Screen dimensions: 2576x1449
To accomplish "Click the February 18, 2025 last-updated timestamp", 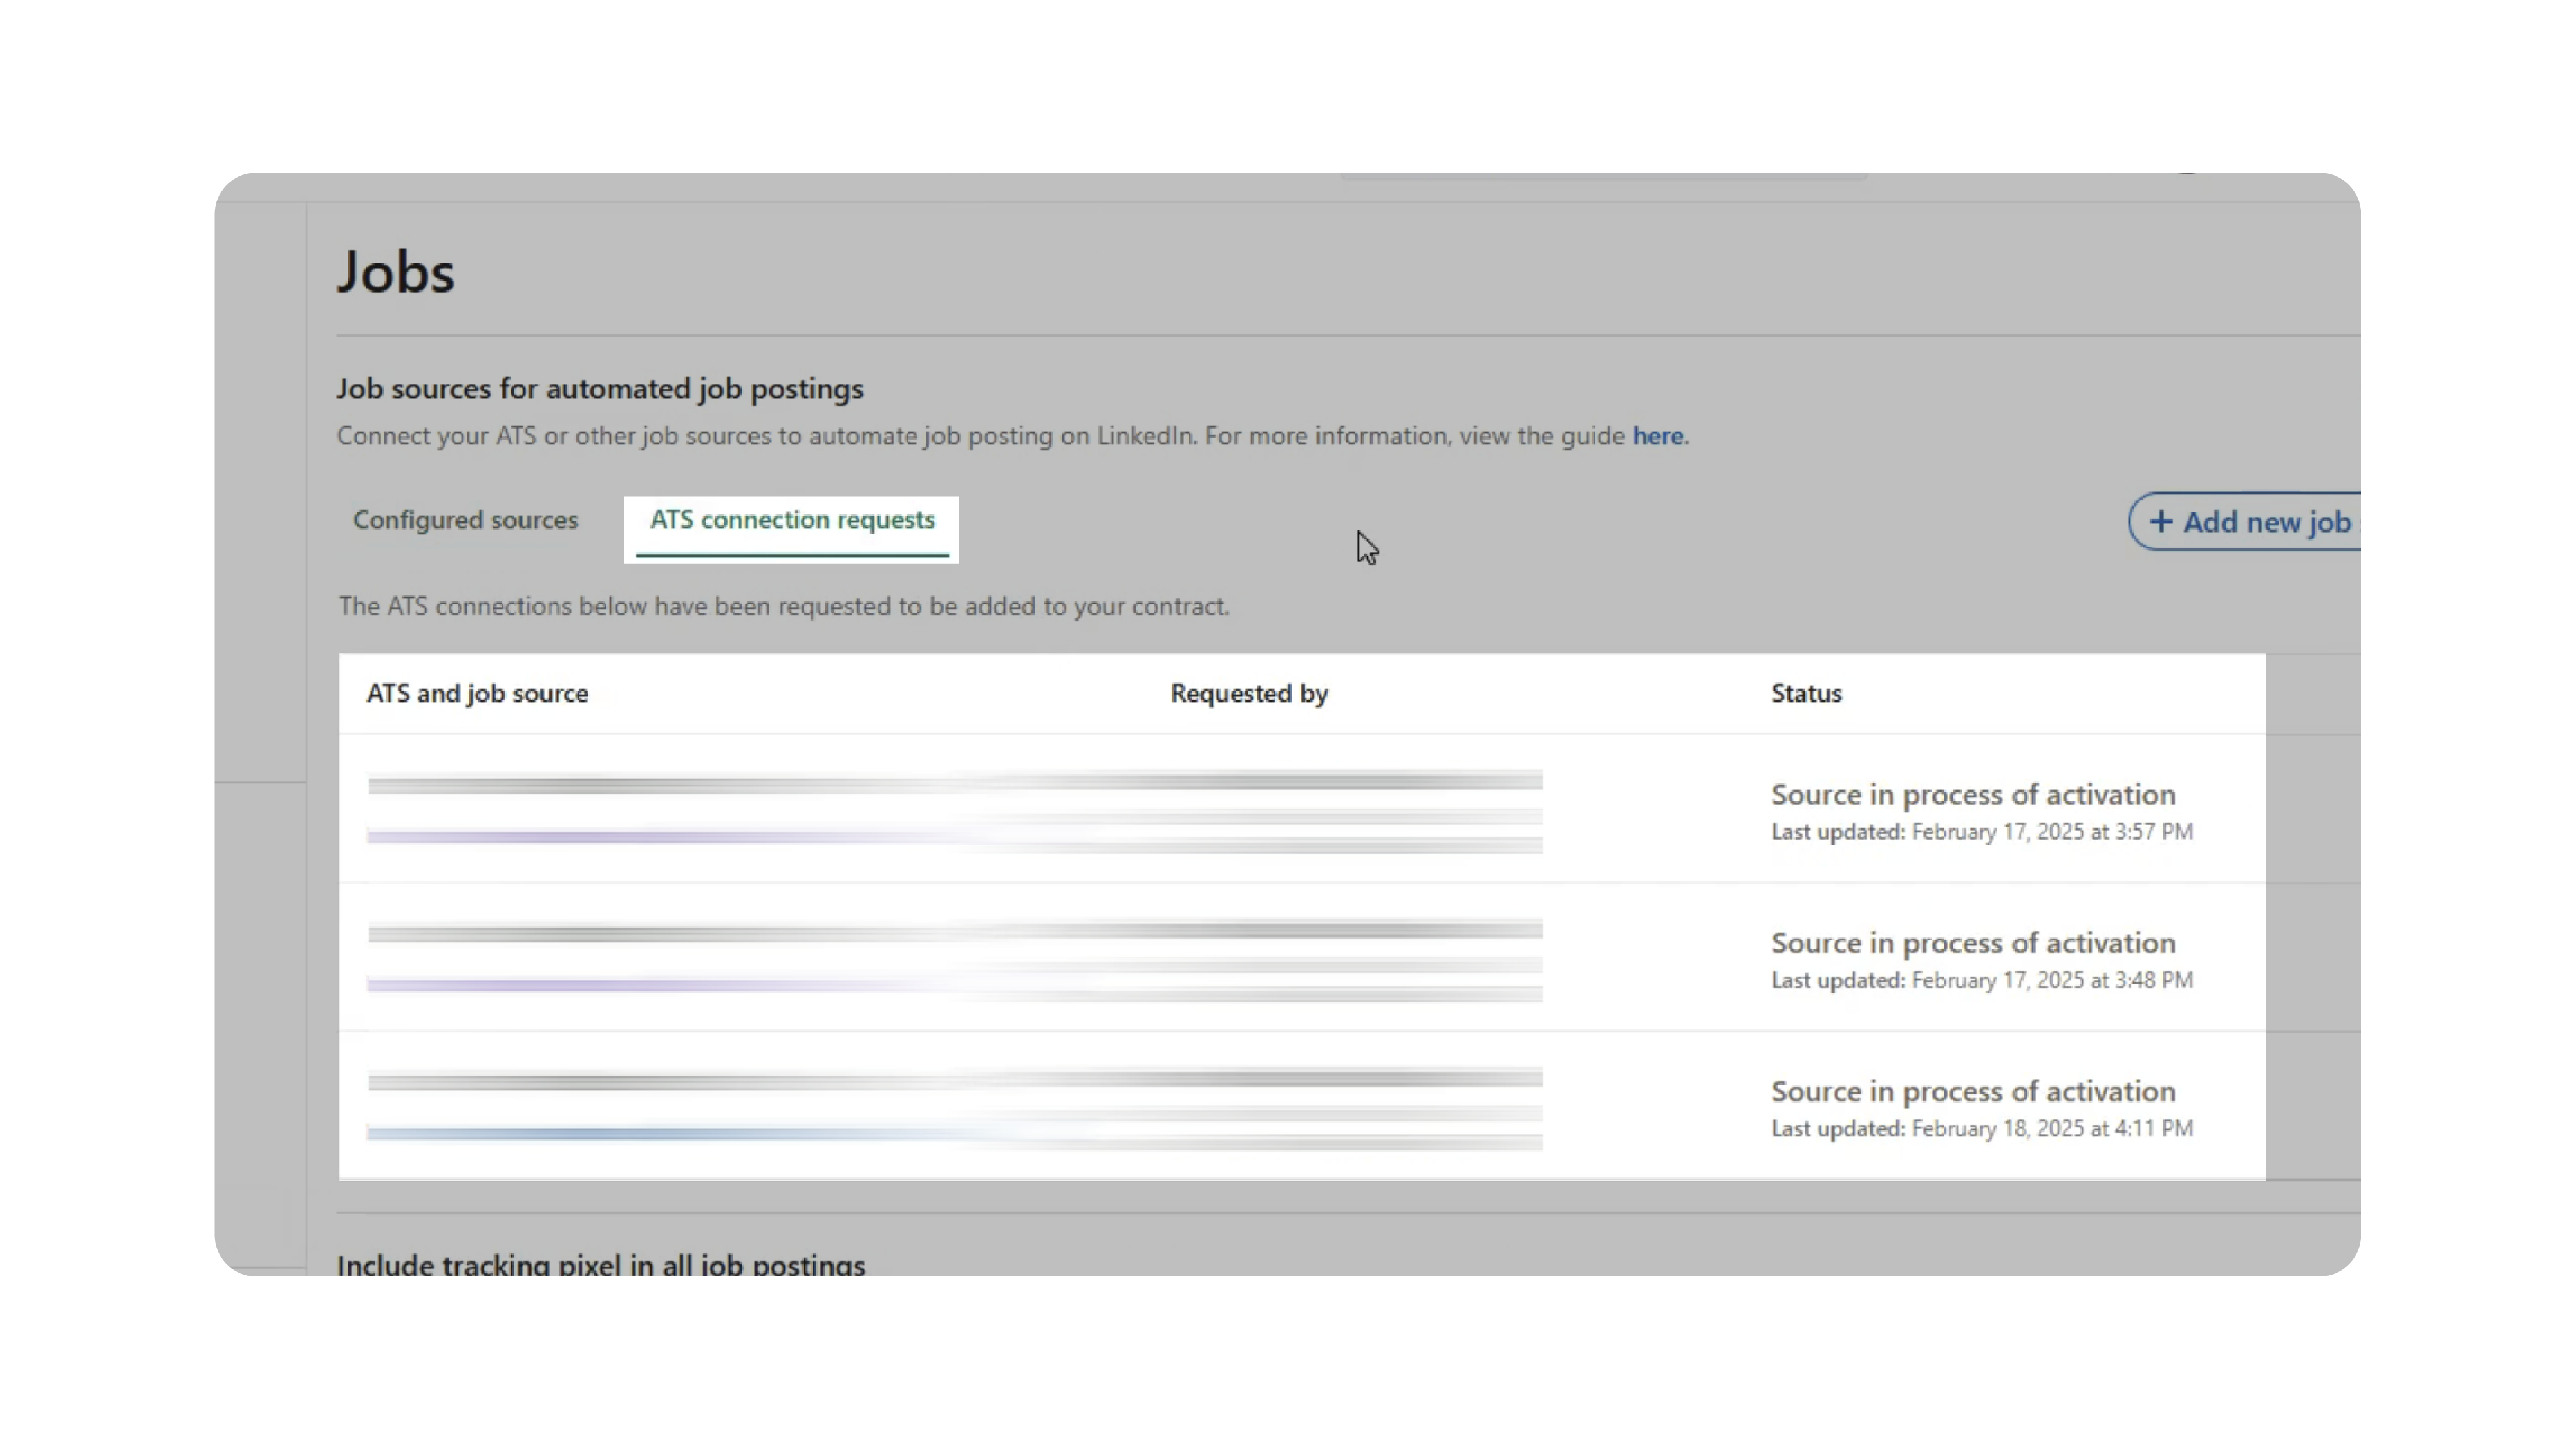I will point(2051,1128).
